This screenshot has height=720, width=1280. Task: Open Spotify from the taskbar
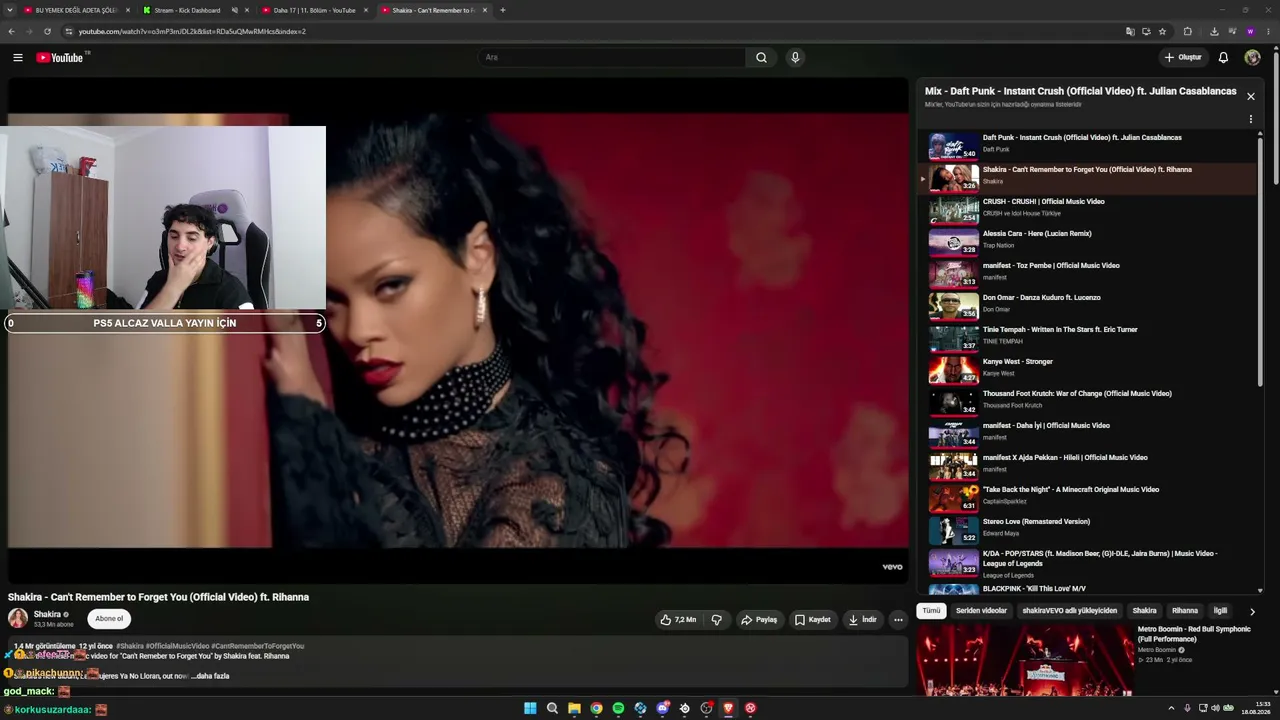click(618, 708)
